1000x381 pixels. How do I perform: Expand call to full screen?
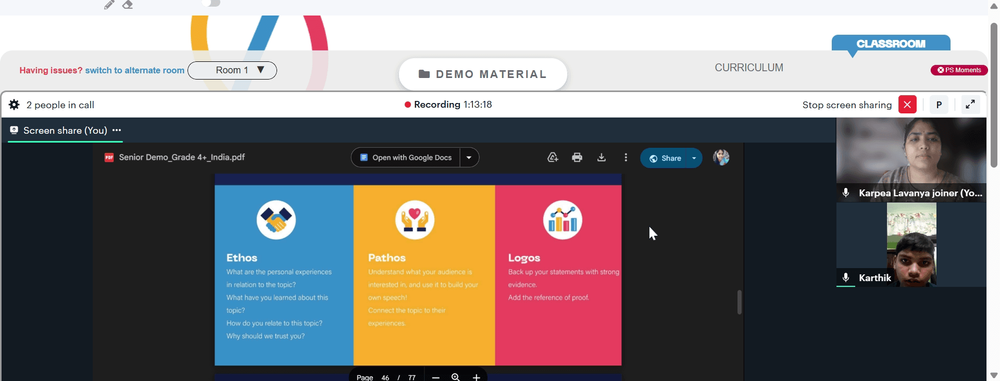click(970, 105)
